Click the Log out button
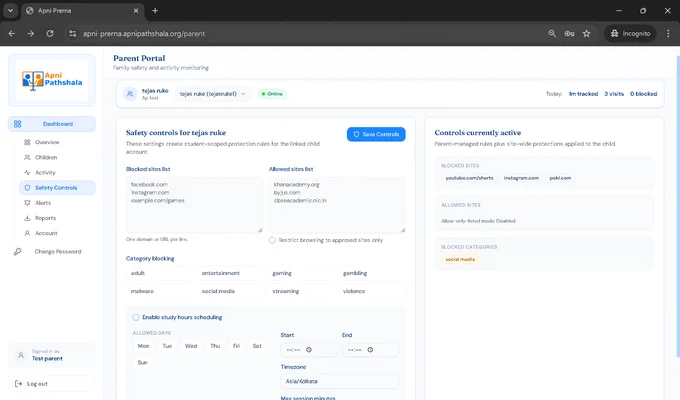The width and height of the screenshot is (680, 400). click(52, 384)
